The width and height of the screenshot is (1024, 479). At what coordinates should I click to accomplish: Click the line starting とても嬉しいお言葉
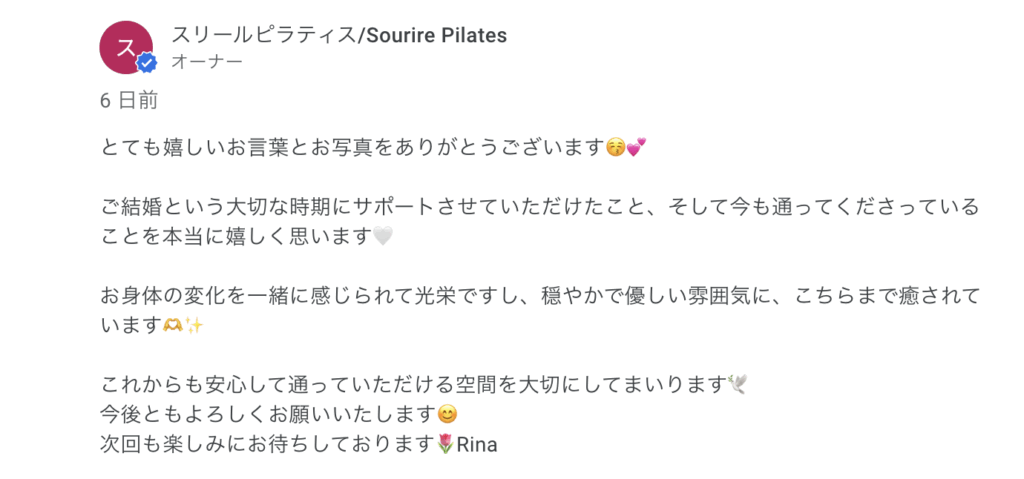pos(352,147)
